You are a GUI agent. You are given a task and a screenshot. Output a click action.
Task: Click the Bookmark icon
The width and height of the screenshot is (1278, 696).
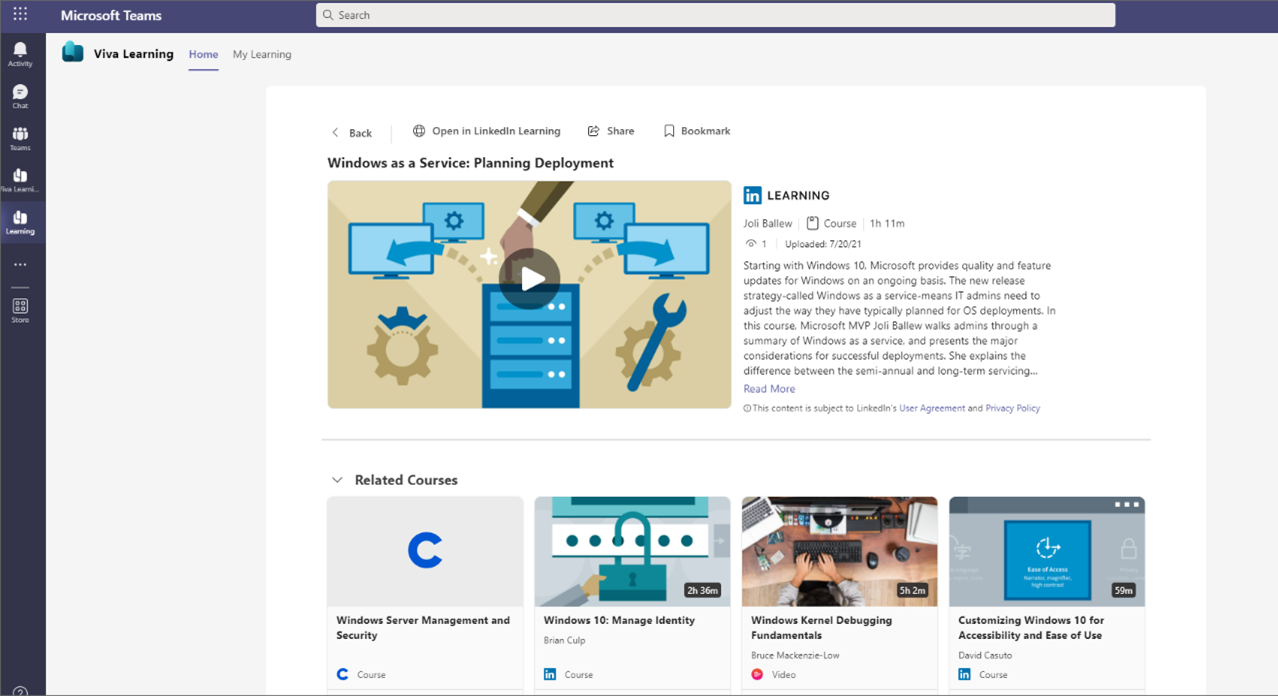click(669, 131)
